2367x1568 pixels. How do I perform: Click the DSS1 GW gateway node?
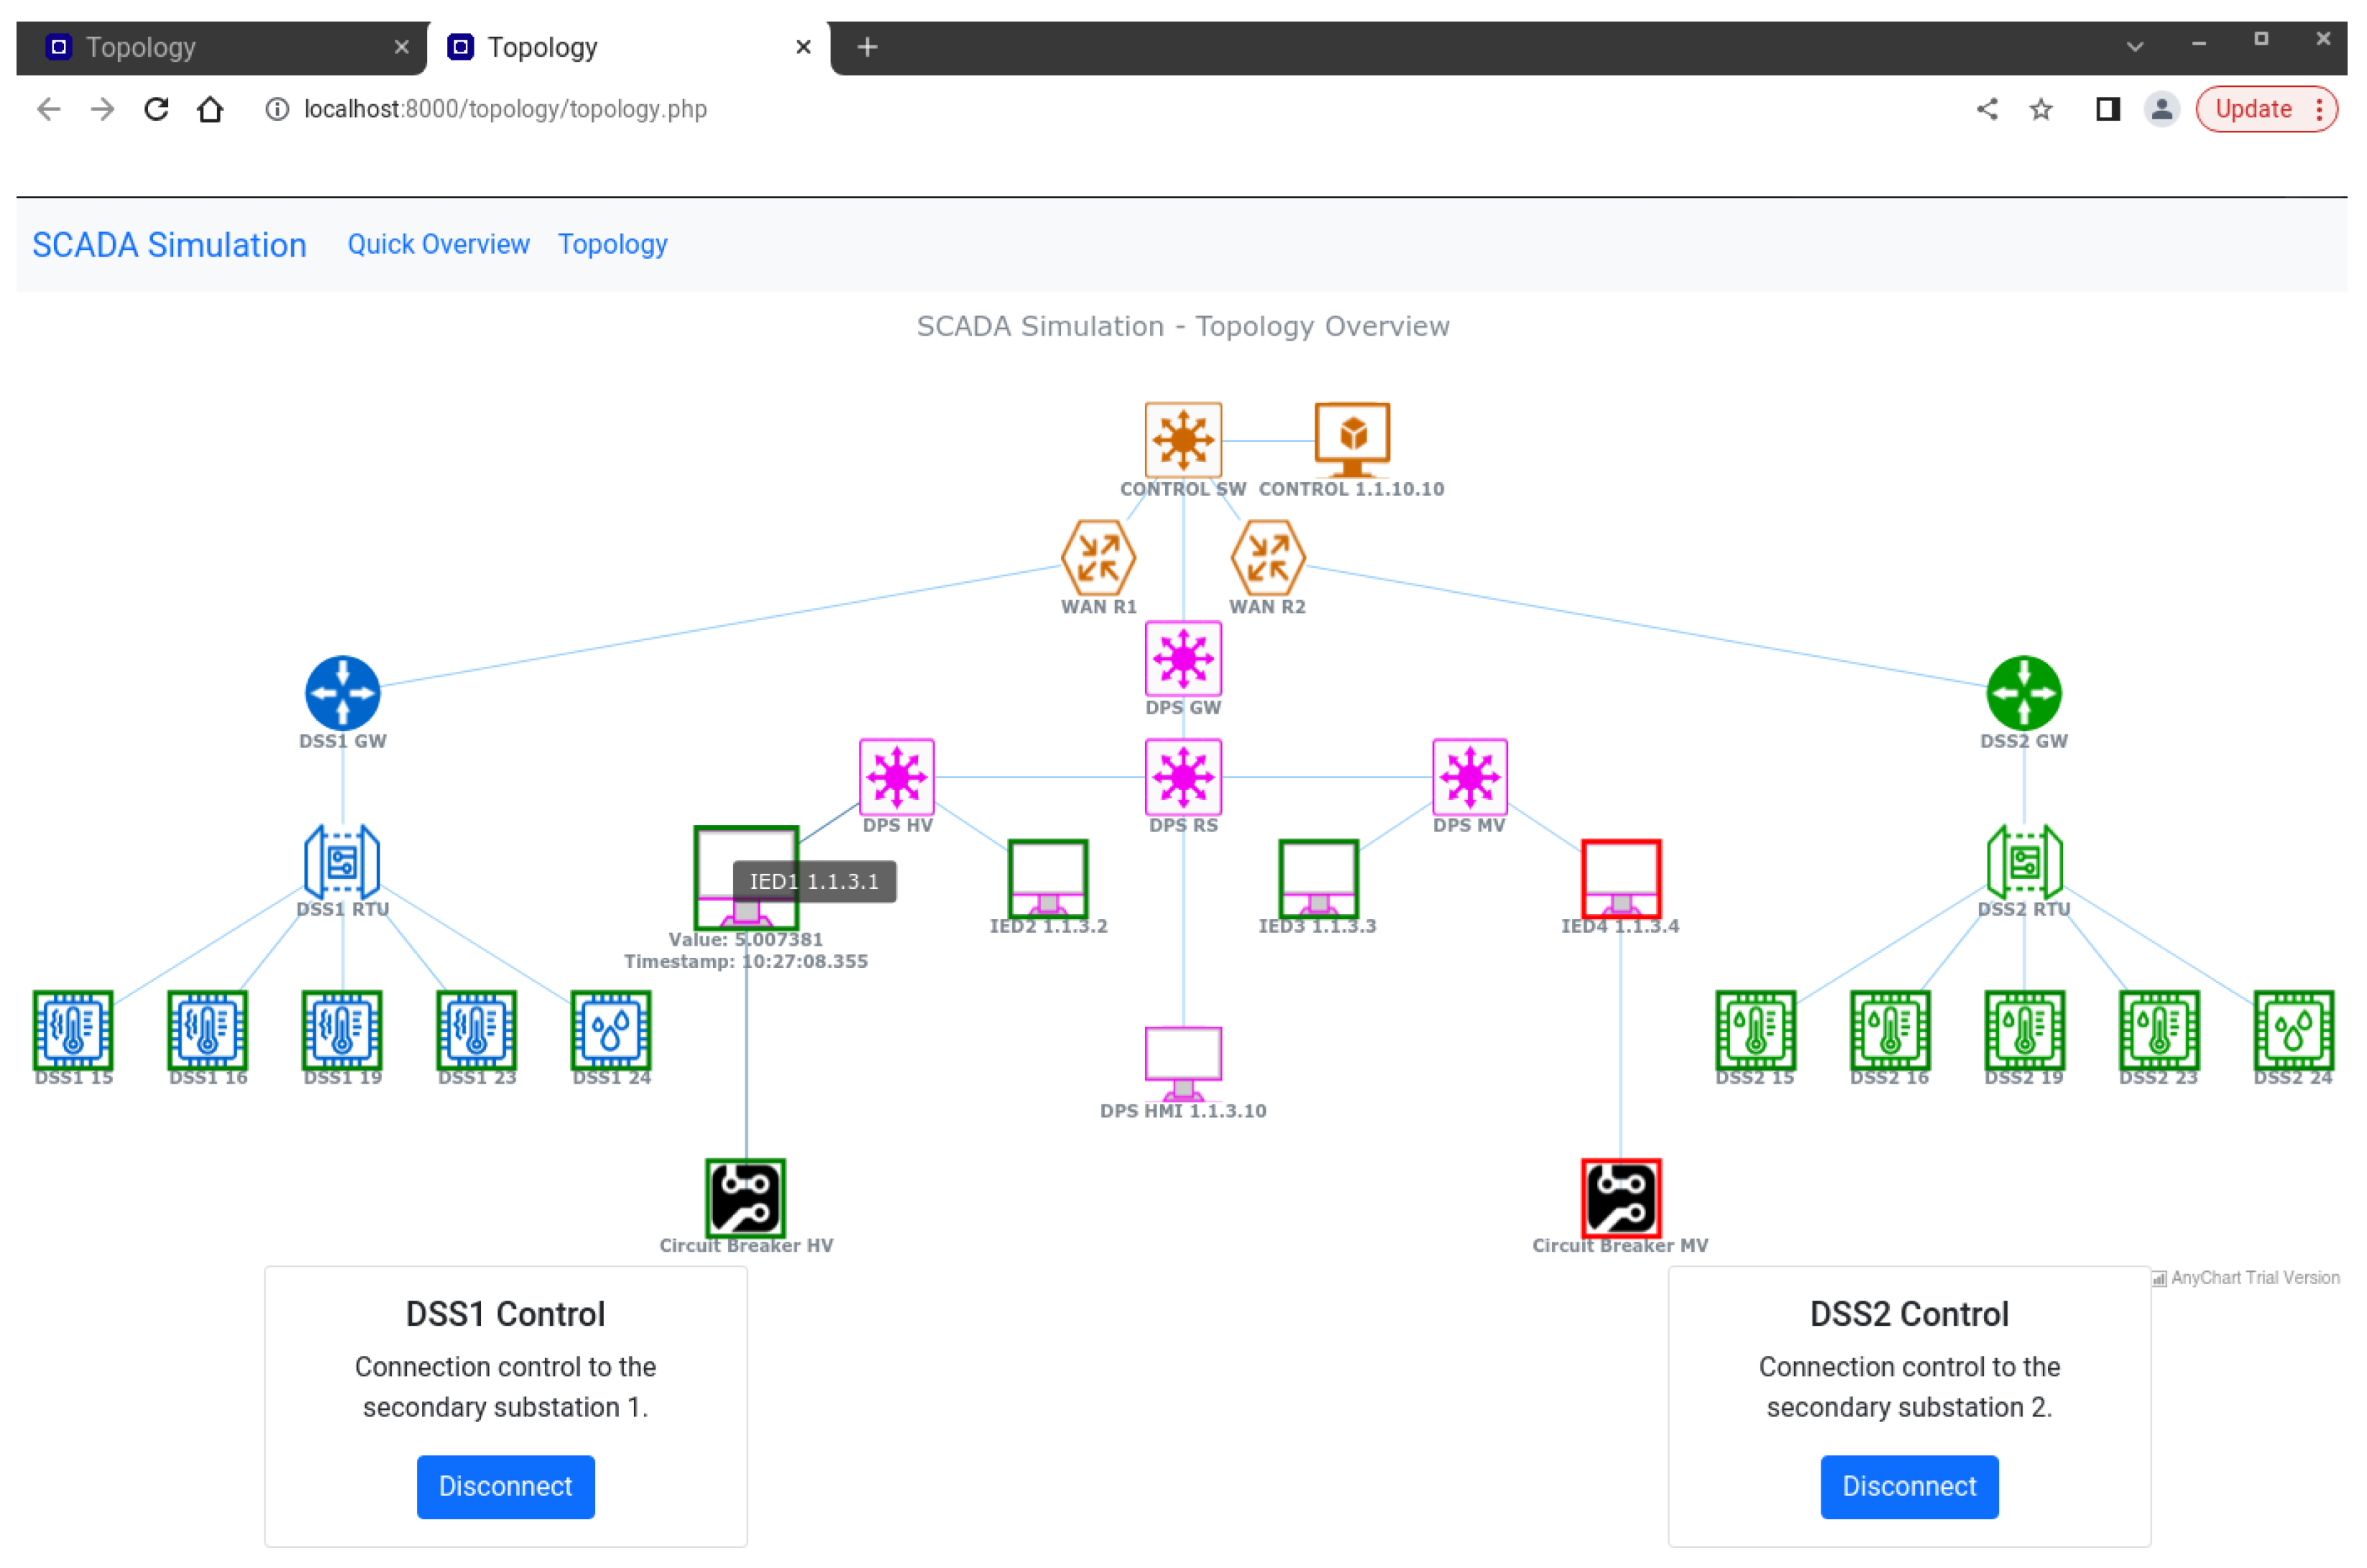click(x=342, y=692)
